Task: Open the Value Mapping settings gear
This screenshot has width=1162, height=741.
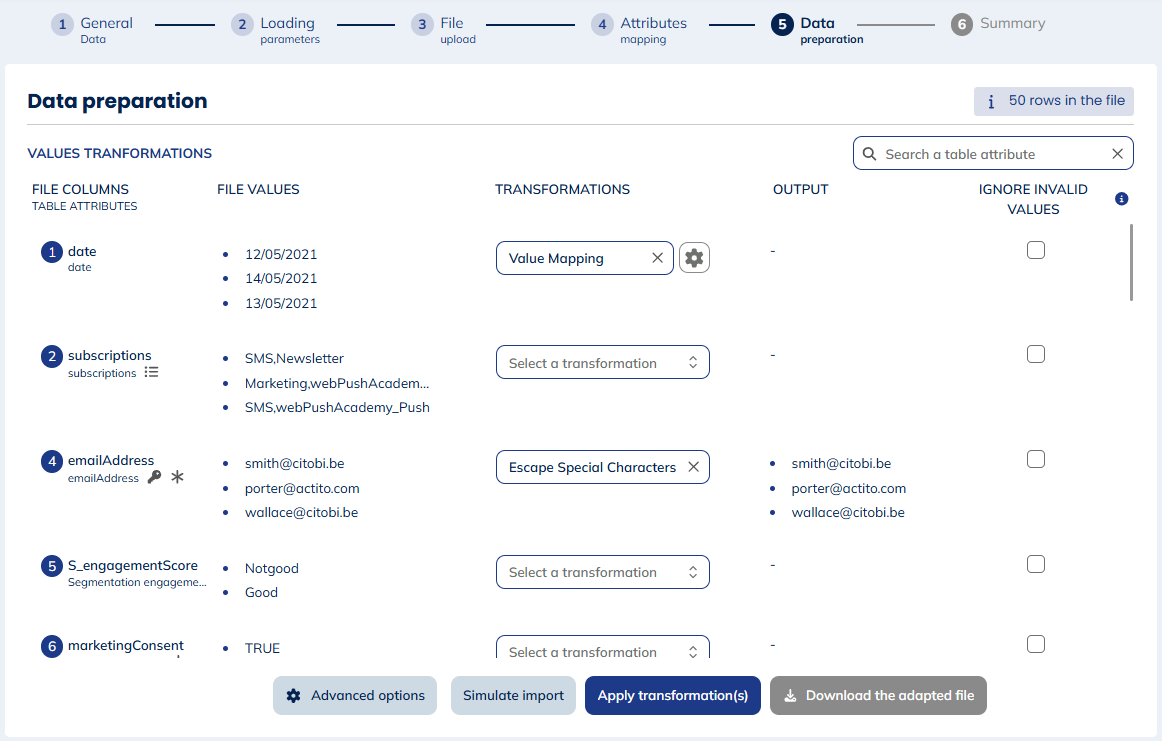Action: 694,257
